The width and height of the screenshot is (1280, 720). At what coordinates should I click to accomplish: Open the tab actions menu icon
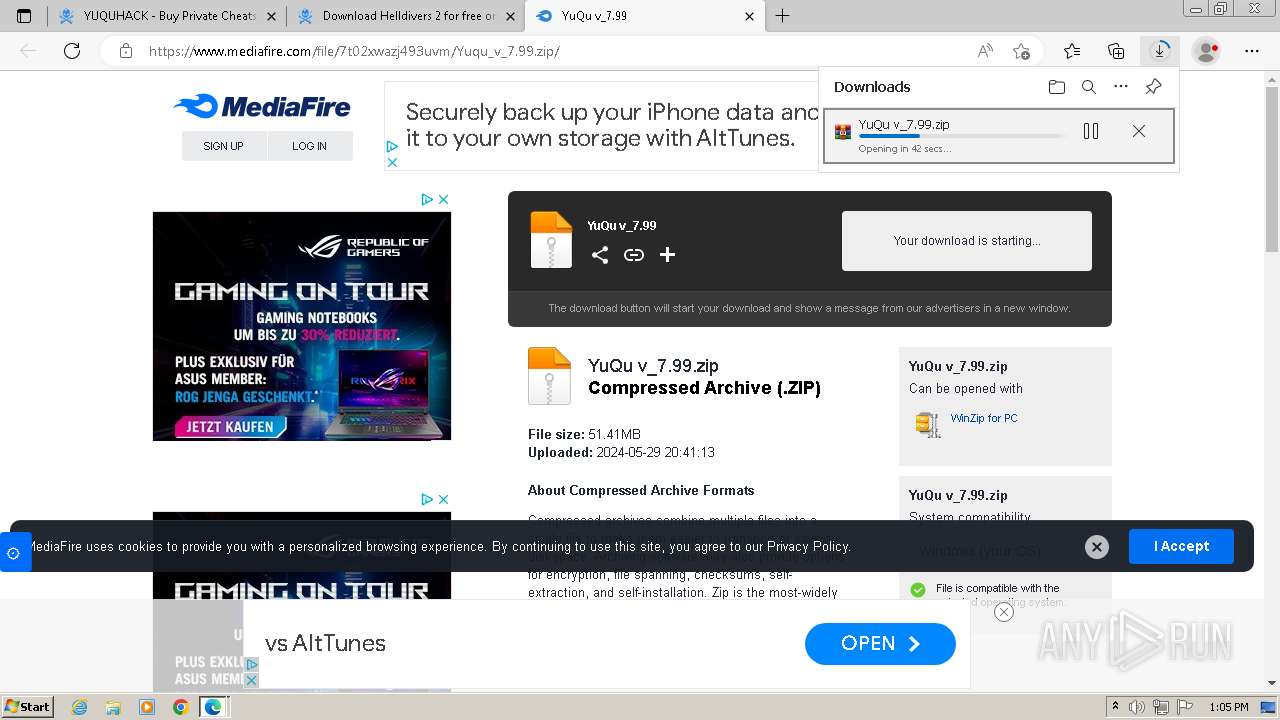click(24, 16)
